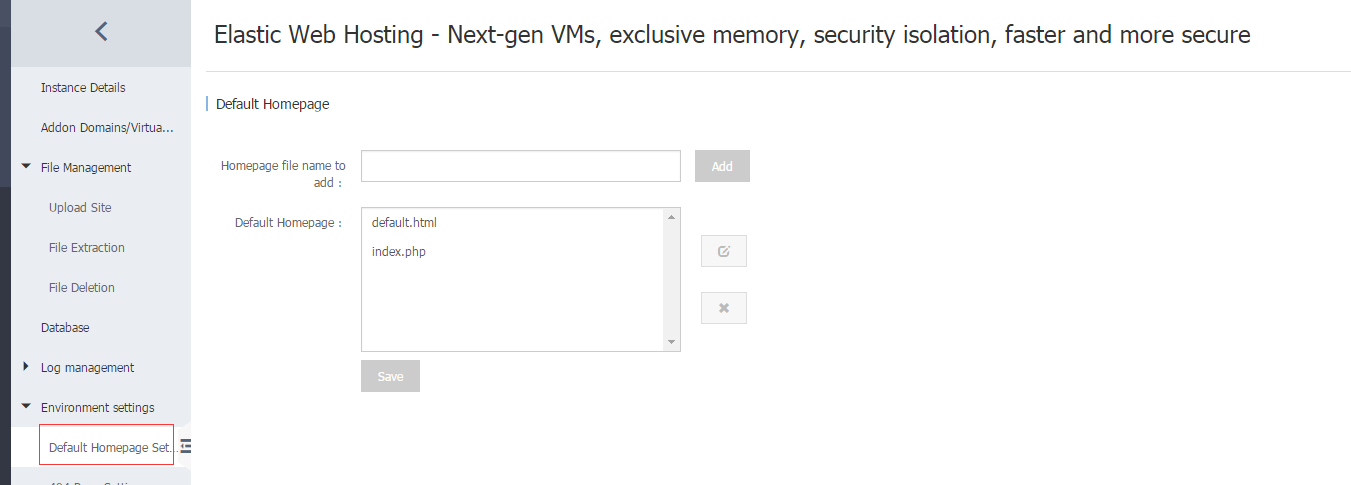The width and height of the screenshot is (1351, 485).
Task: Click the Save button
Action: (390, 376)
